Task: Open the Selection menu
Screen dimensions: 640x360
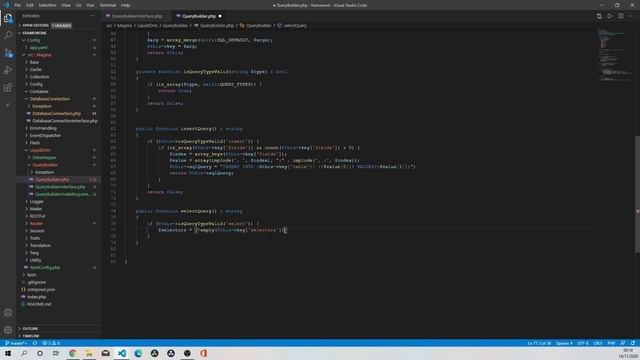Action: (47, 5)
